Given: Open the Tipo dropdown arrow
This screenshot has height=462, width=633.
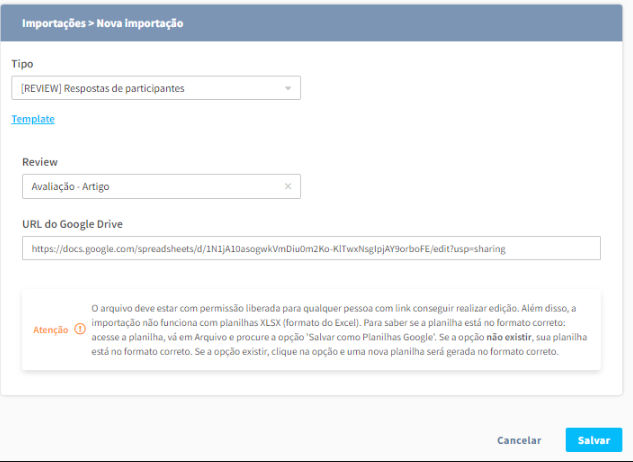Looking at the screenshot, I should coord(288,88).
